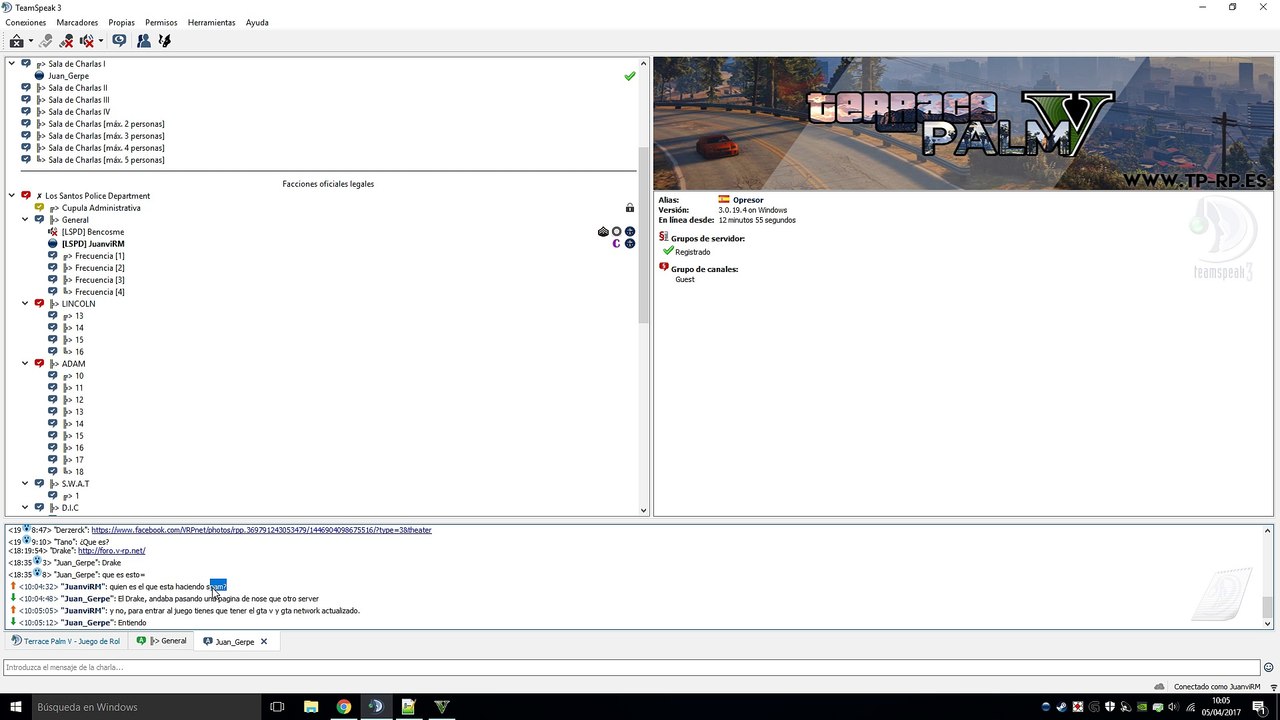Click the Windows Task View button
This screenshot has width=1280, height=720.
click(x=277, y=707)
